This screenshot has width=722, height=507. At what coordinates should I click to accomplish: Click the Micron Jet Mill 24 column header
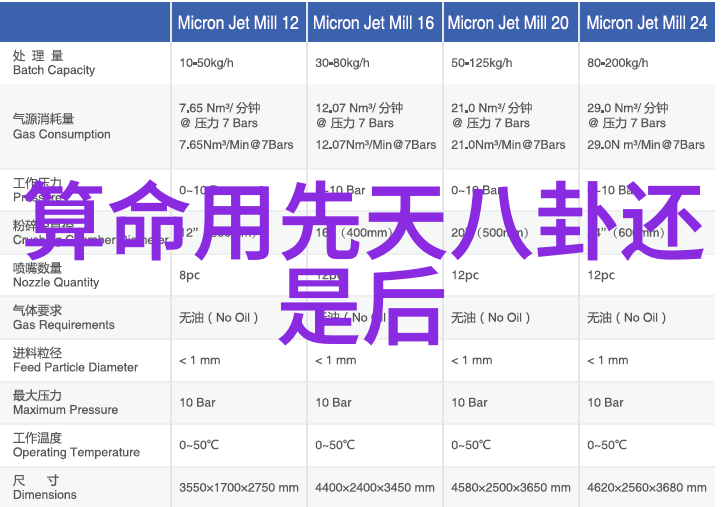click(x=647, y=23)
